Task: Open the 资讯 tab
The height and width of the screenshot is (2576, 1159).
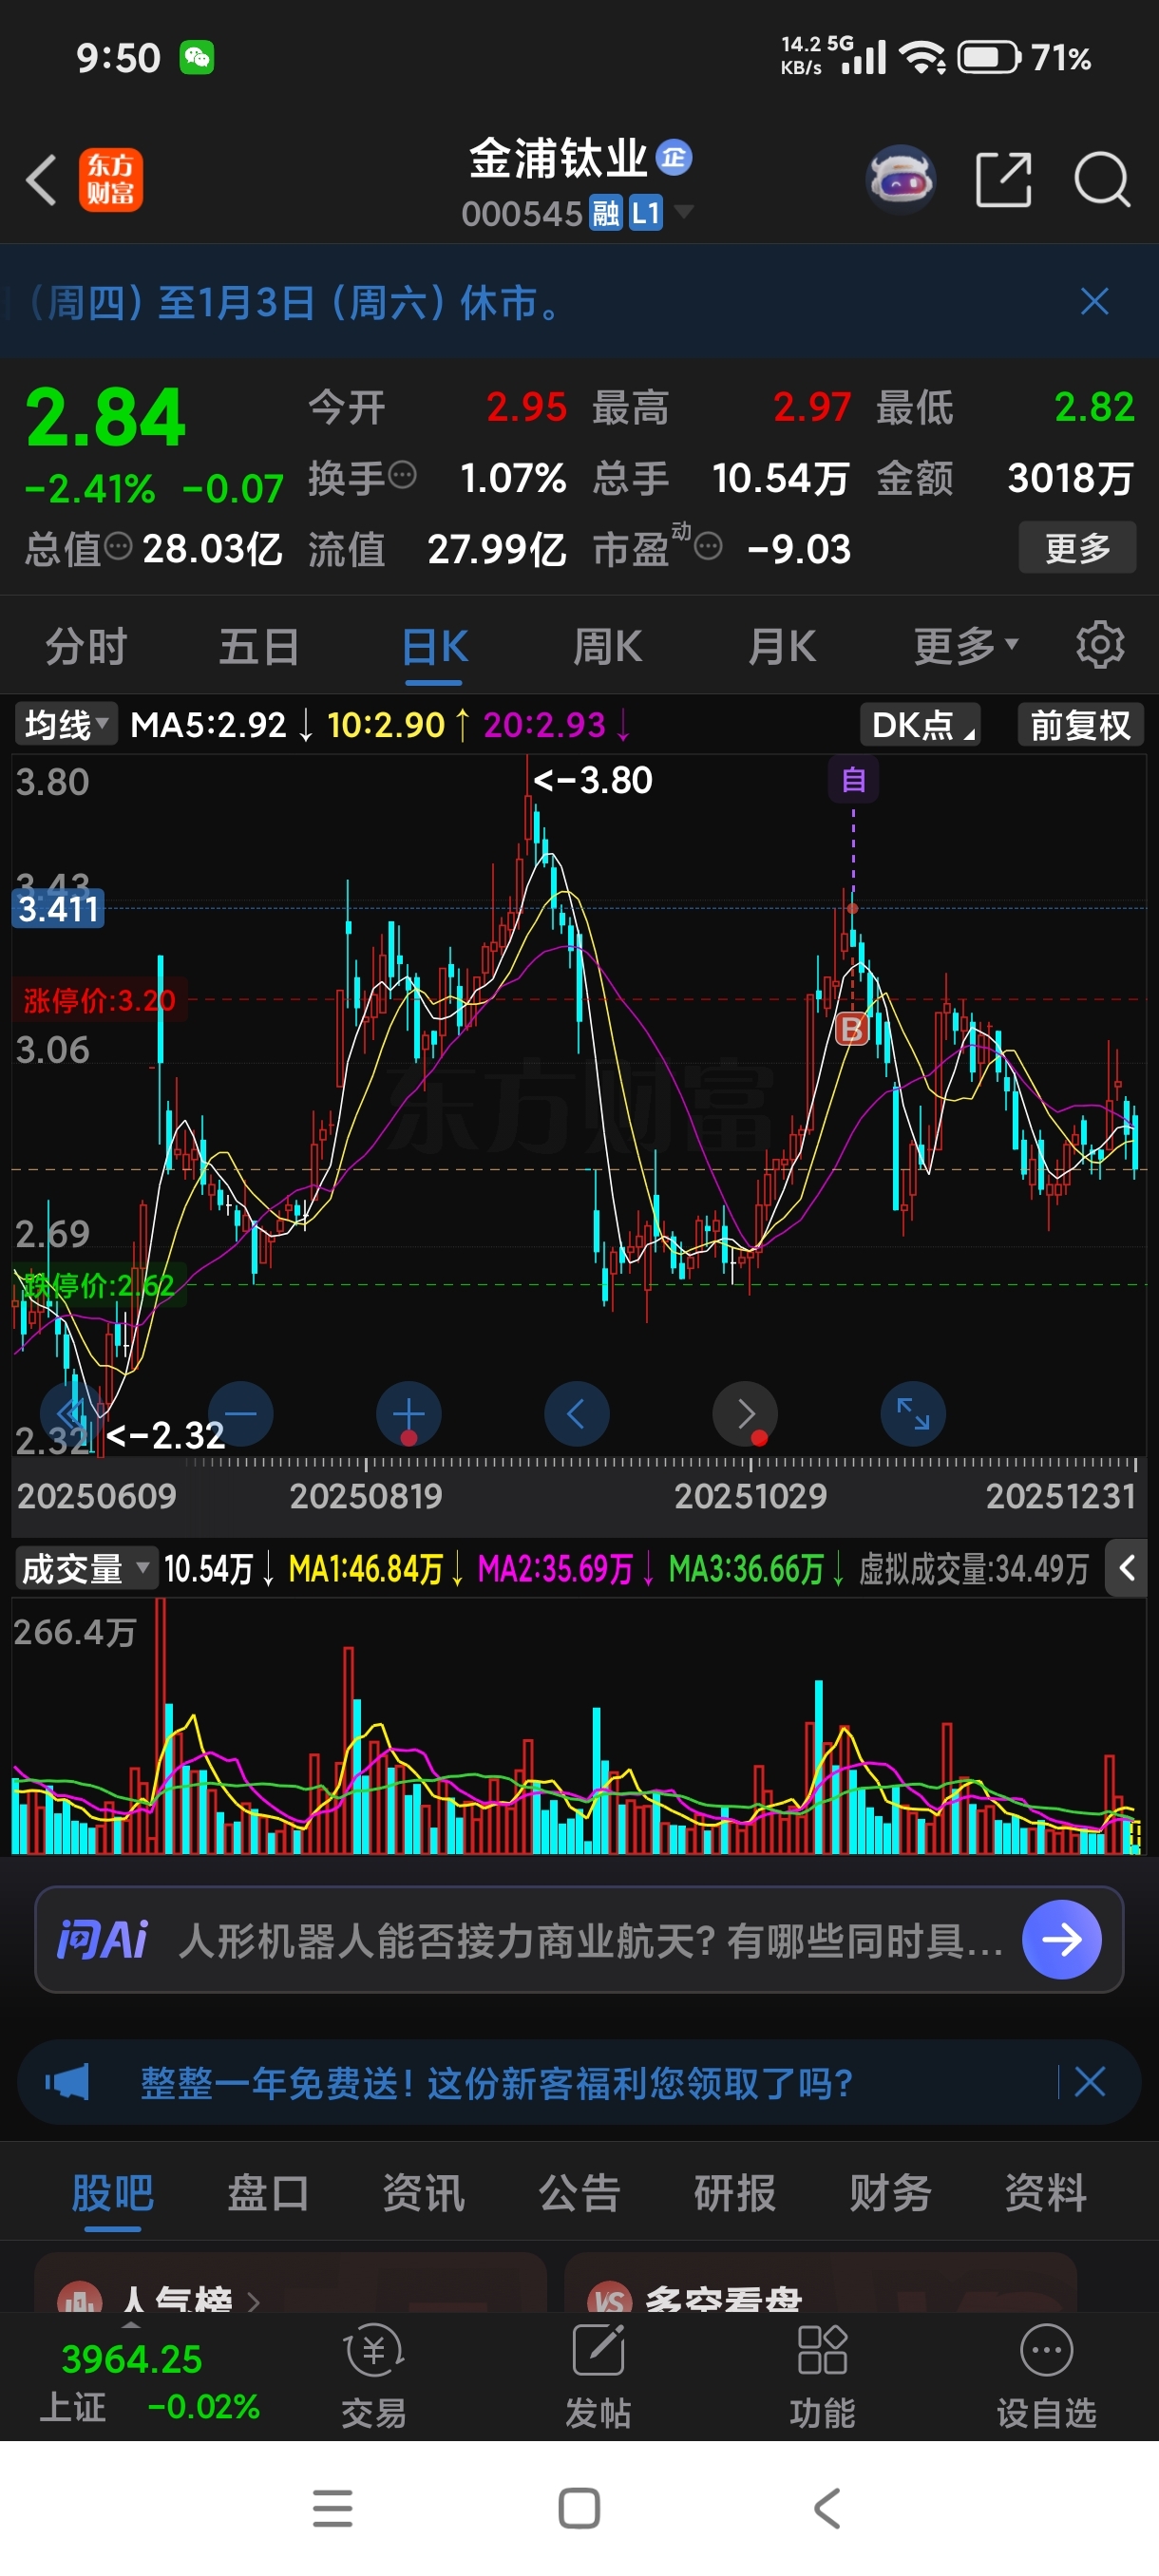Action: tap(424, 2192)
